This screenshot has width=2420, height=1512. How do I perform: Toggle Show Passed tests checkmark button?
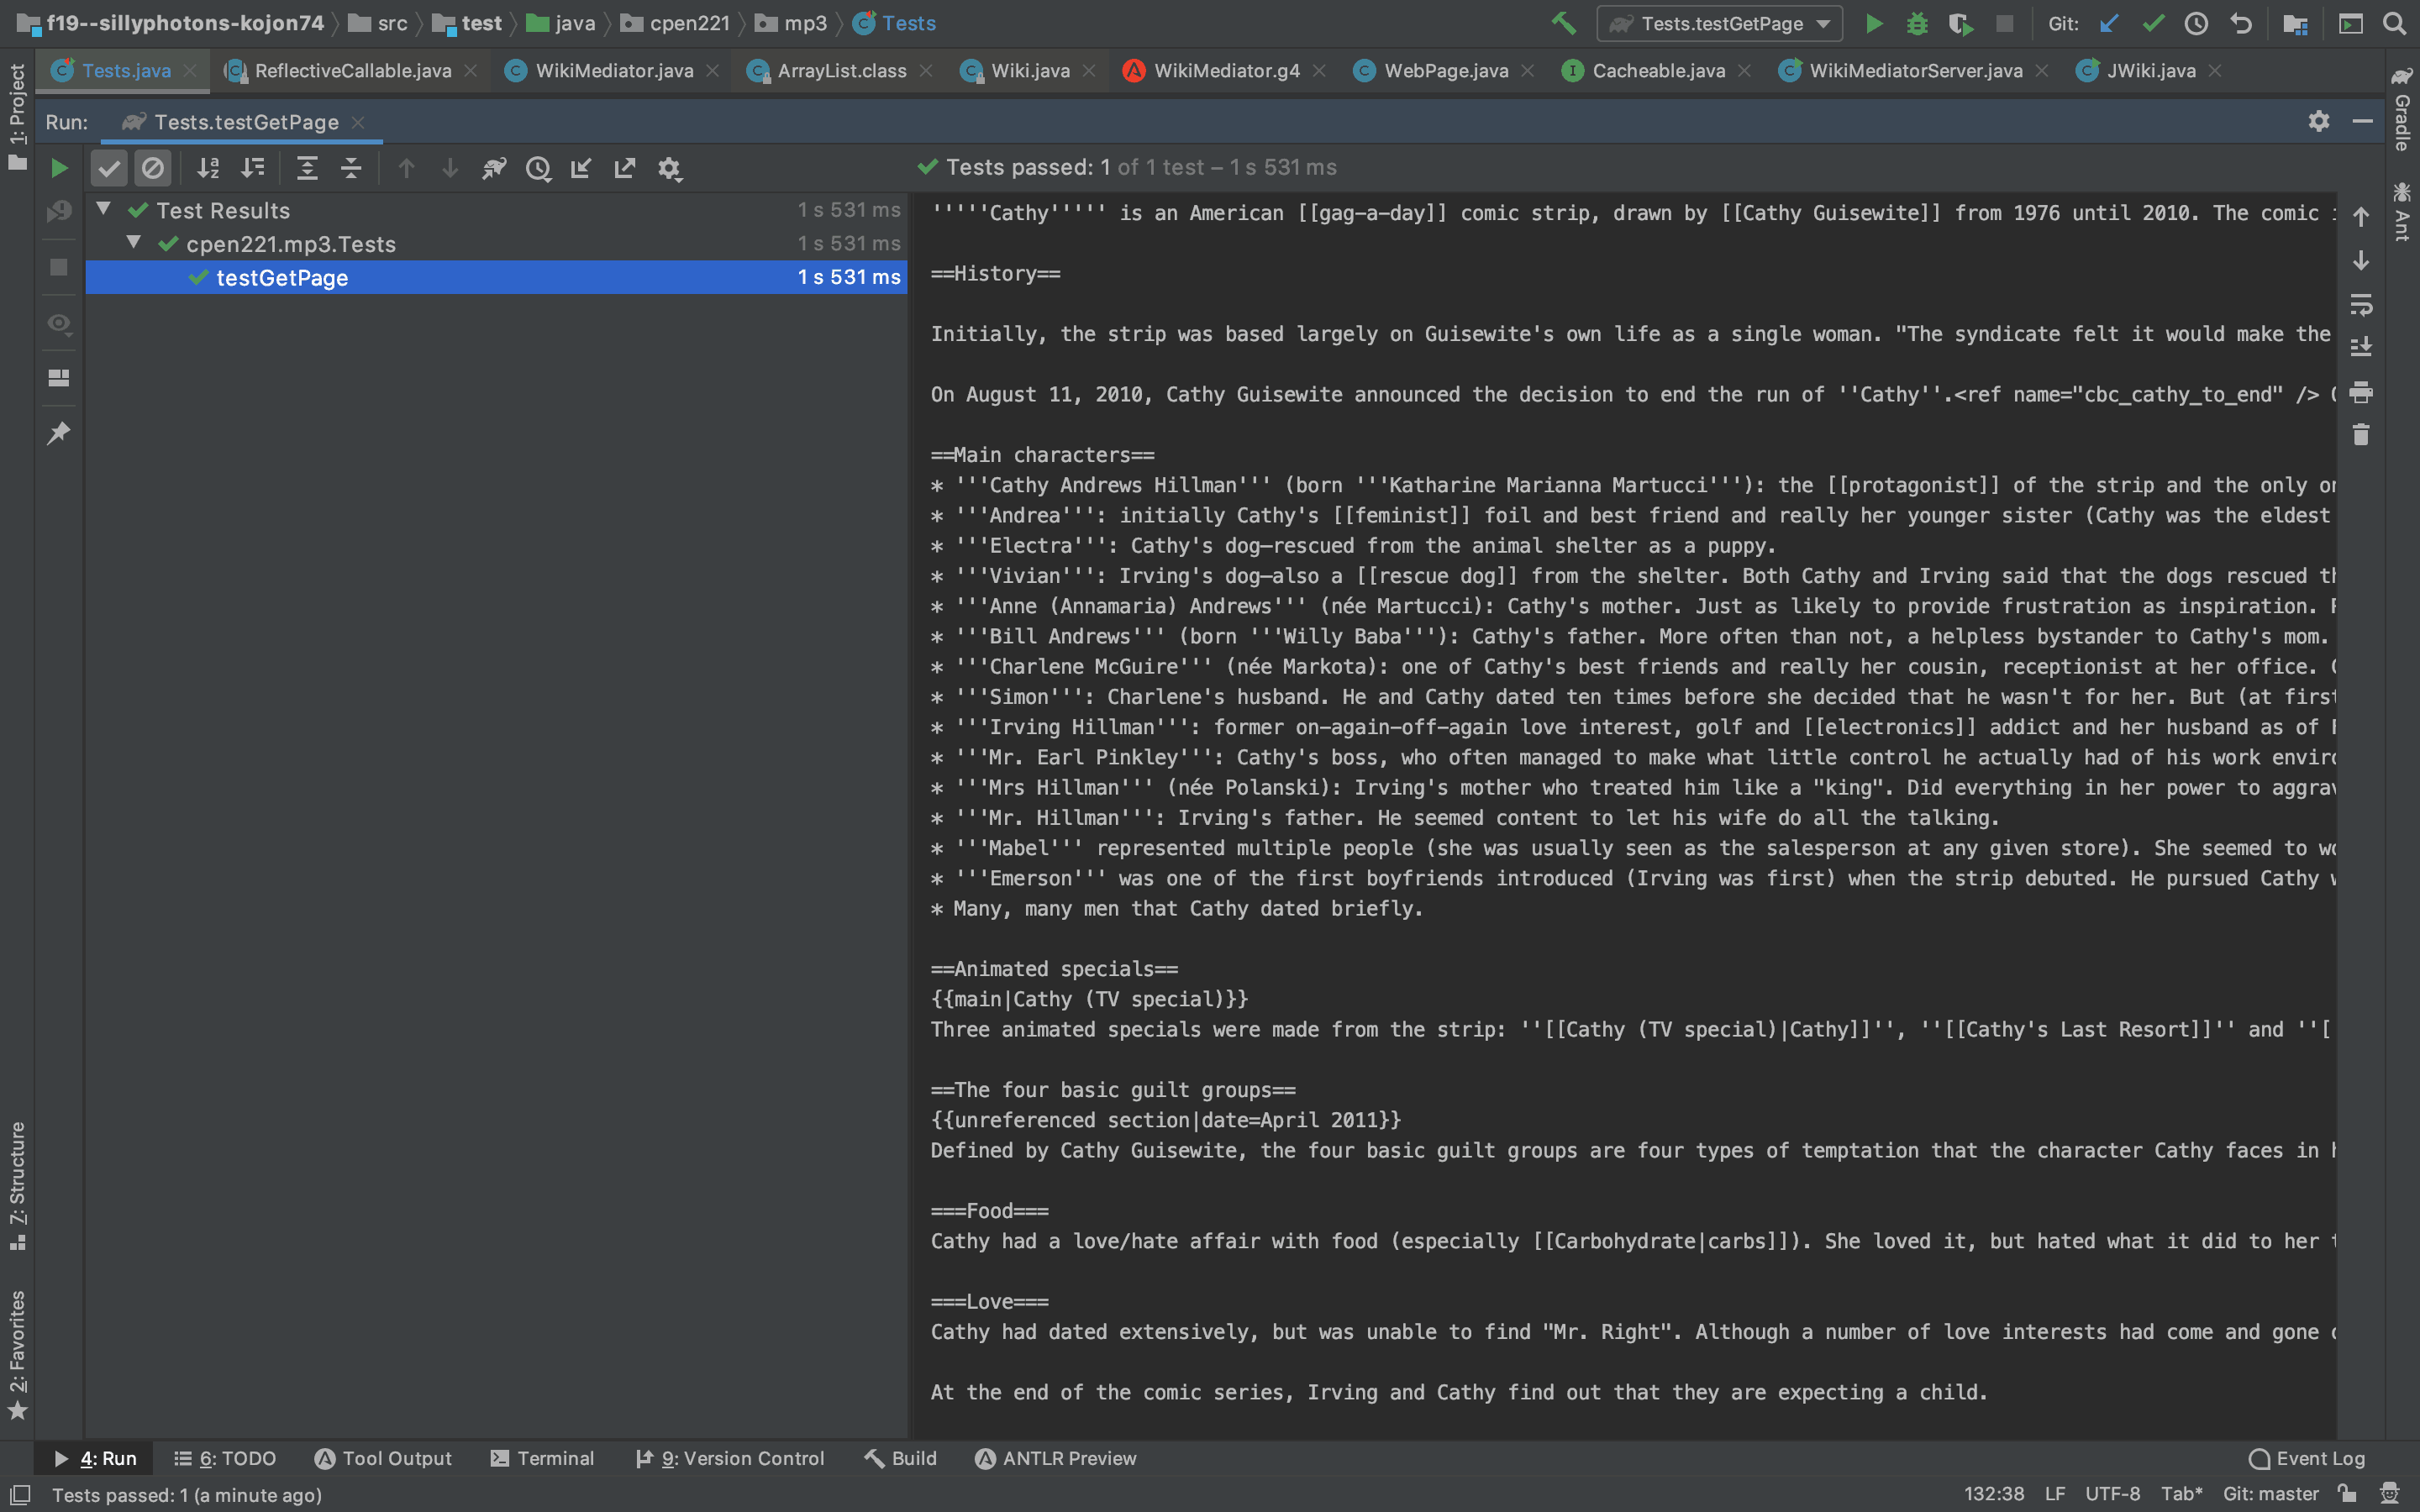pos(109,168)
